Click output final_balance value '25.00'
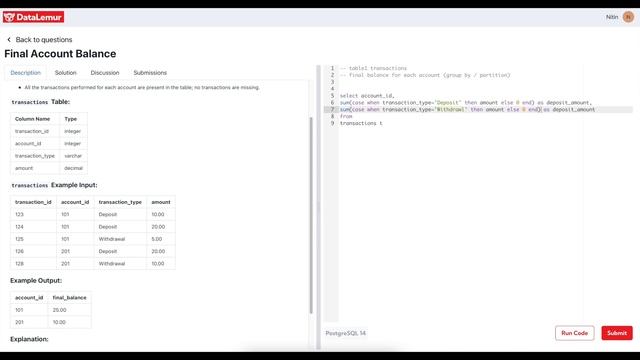Viewport: 640px width, 360px height. 59,310
